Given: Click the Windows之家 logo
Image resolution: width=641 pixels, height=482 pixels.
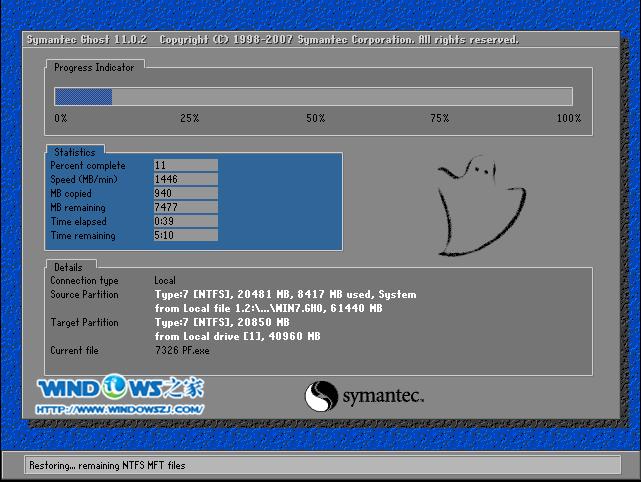Looking at the screenshot, I should (122, 389).
